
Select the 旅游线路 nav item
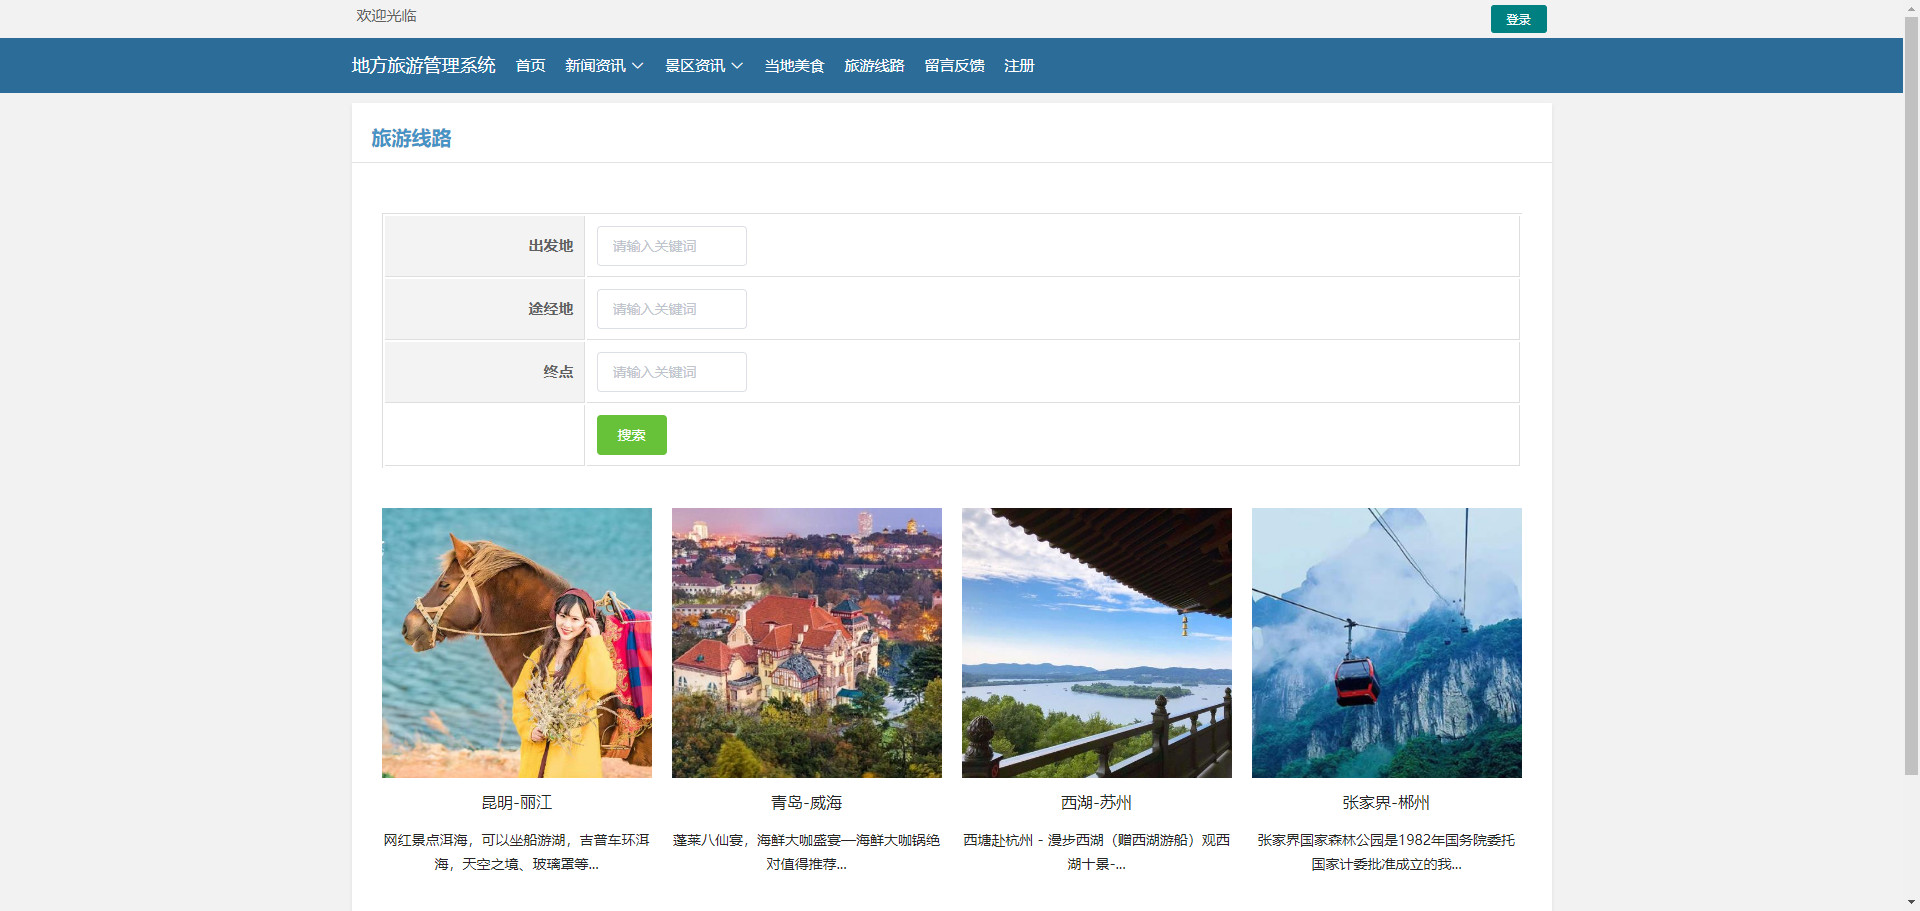coord(874,66)
